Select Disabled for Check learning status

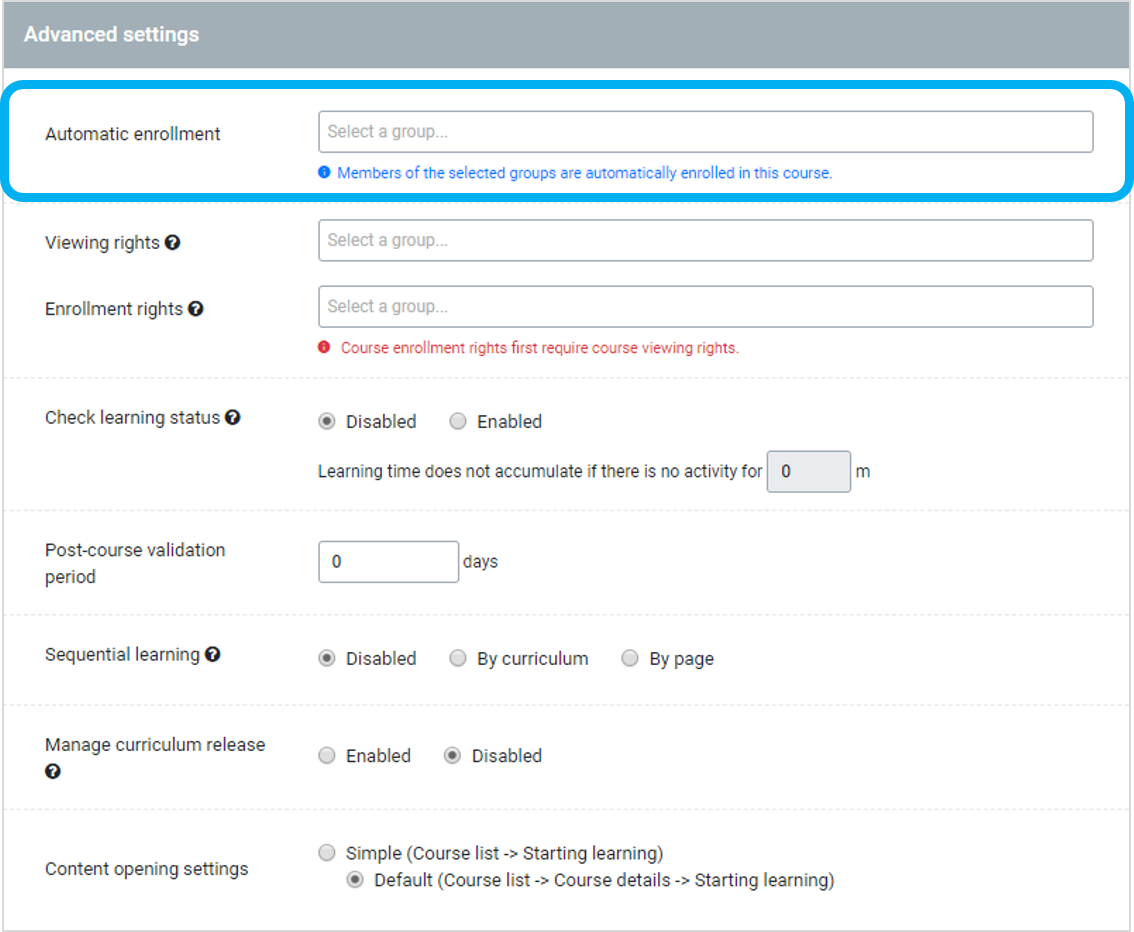click(325, 421)
